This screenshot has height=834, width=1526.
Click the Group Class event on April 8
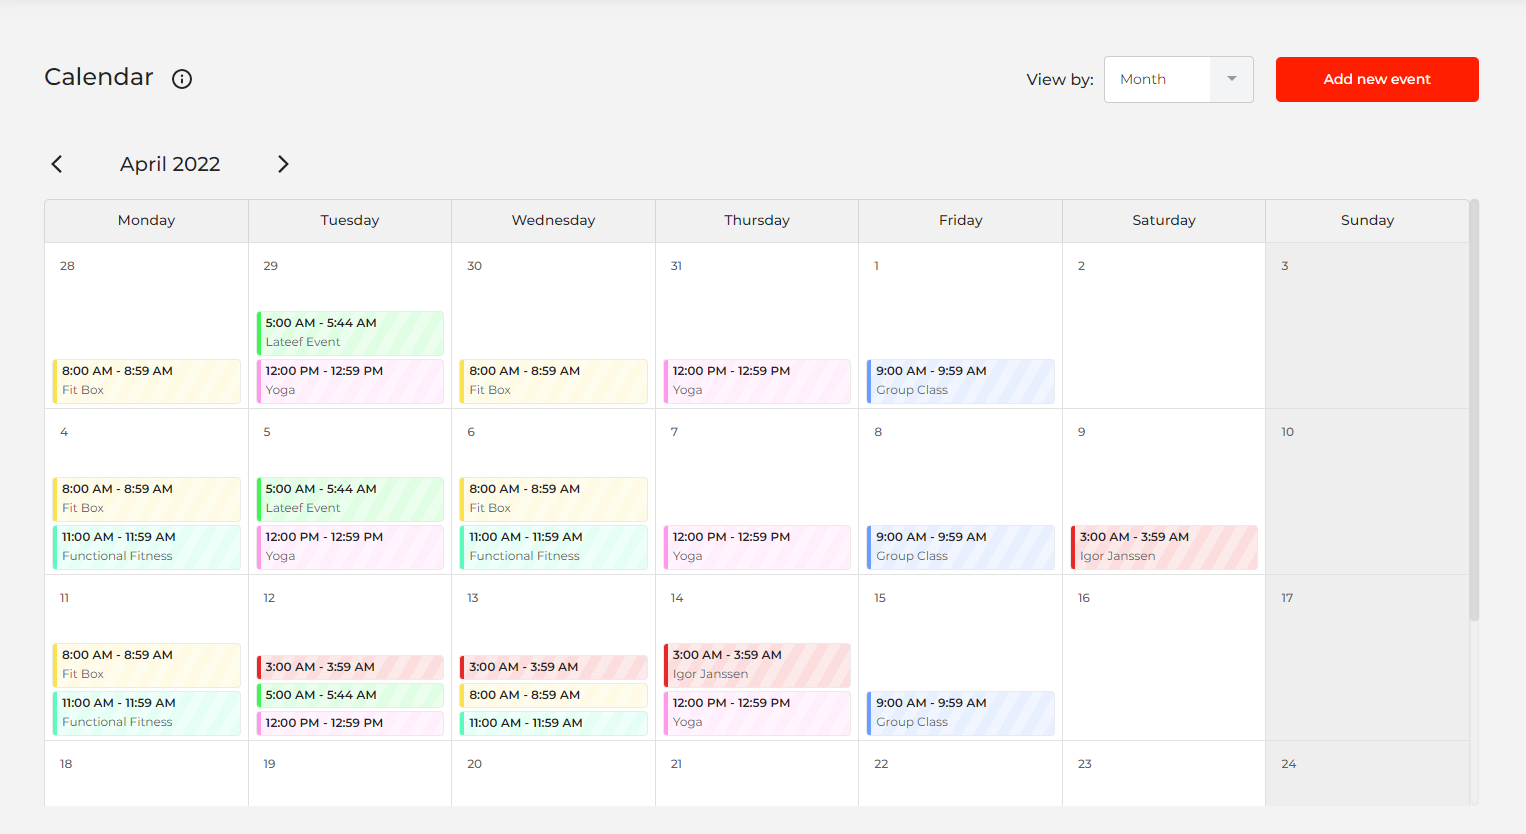tap(960, 547)
